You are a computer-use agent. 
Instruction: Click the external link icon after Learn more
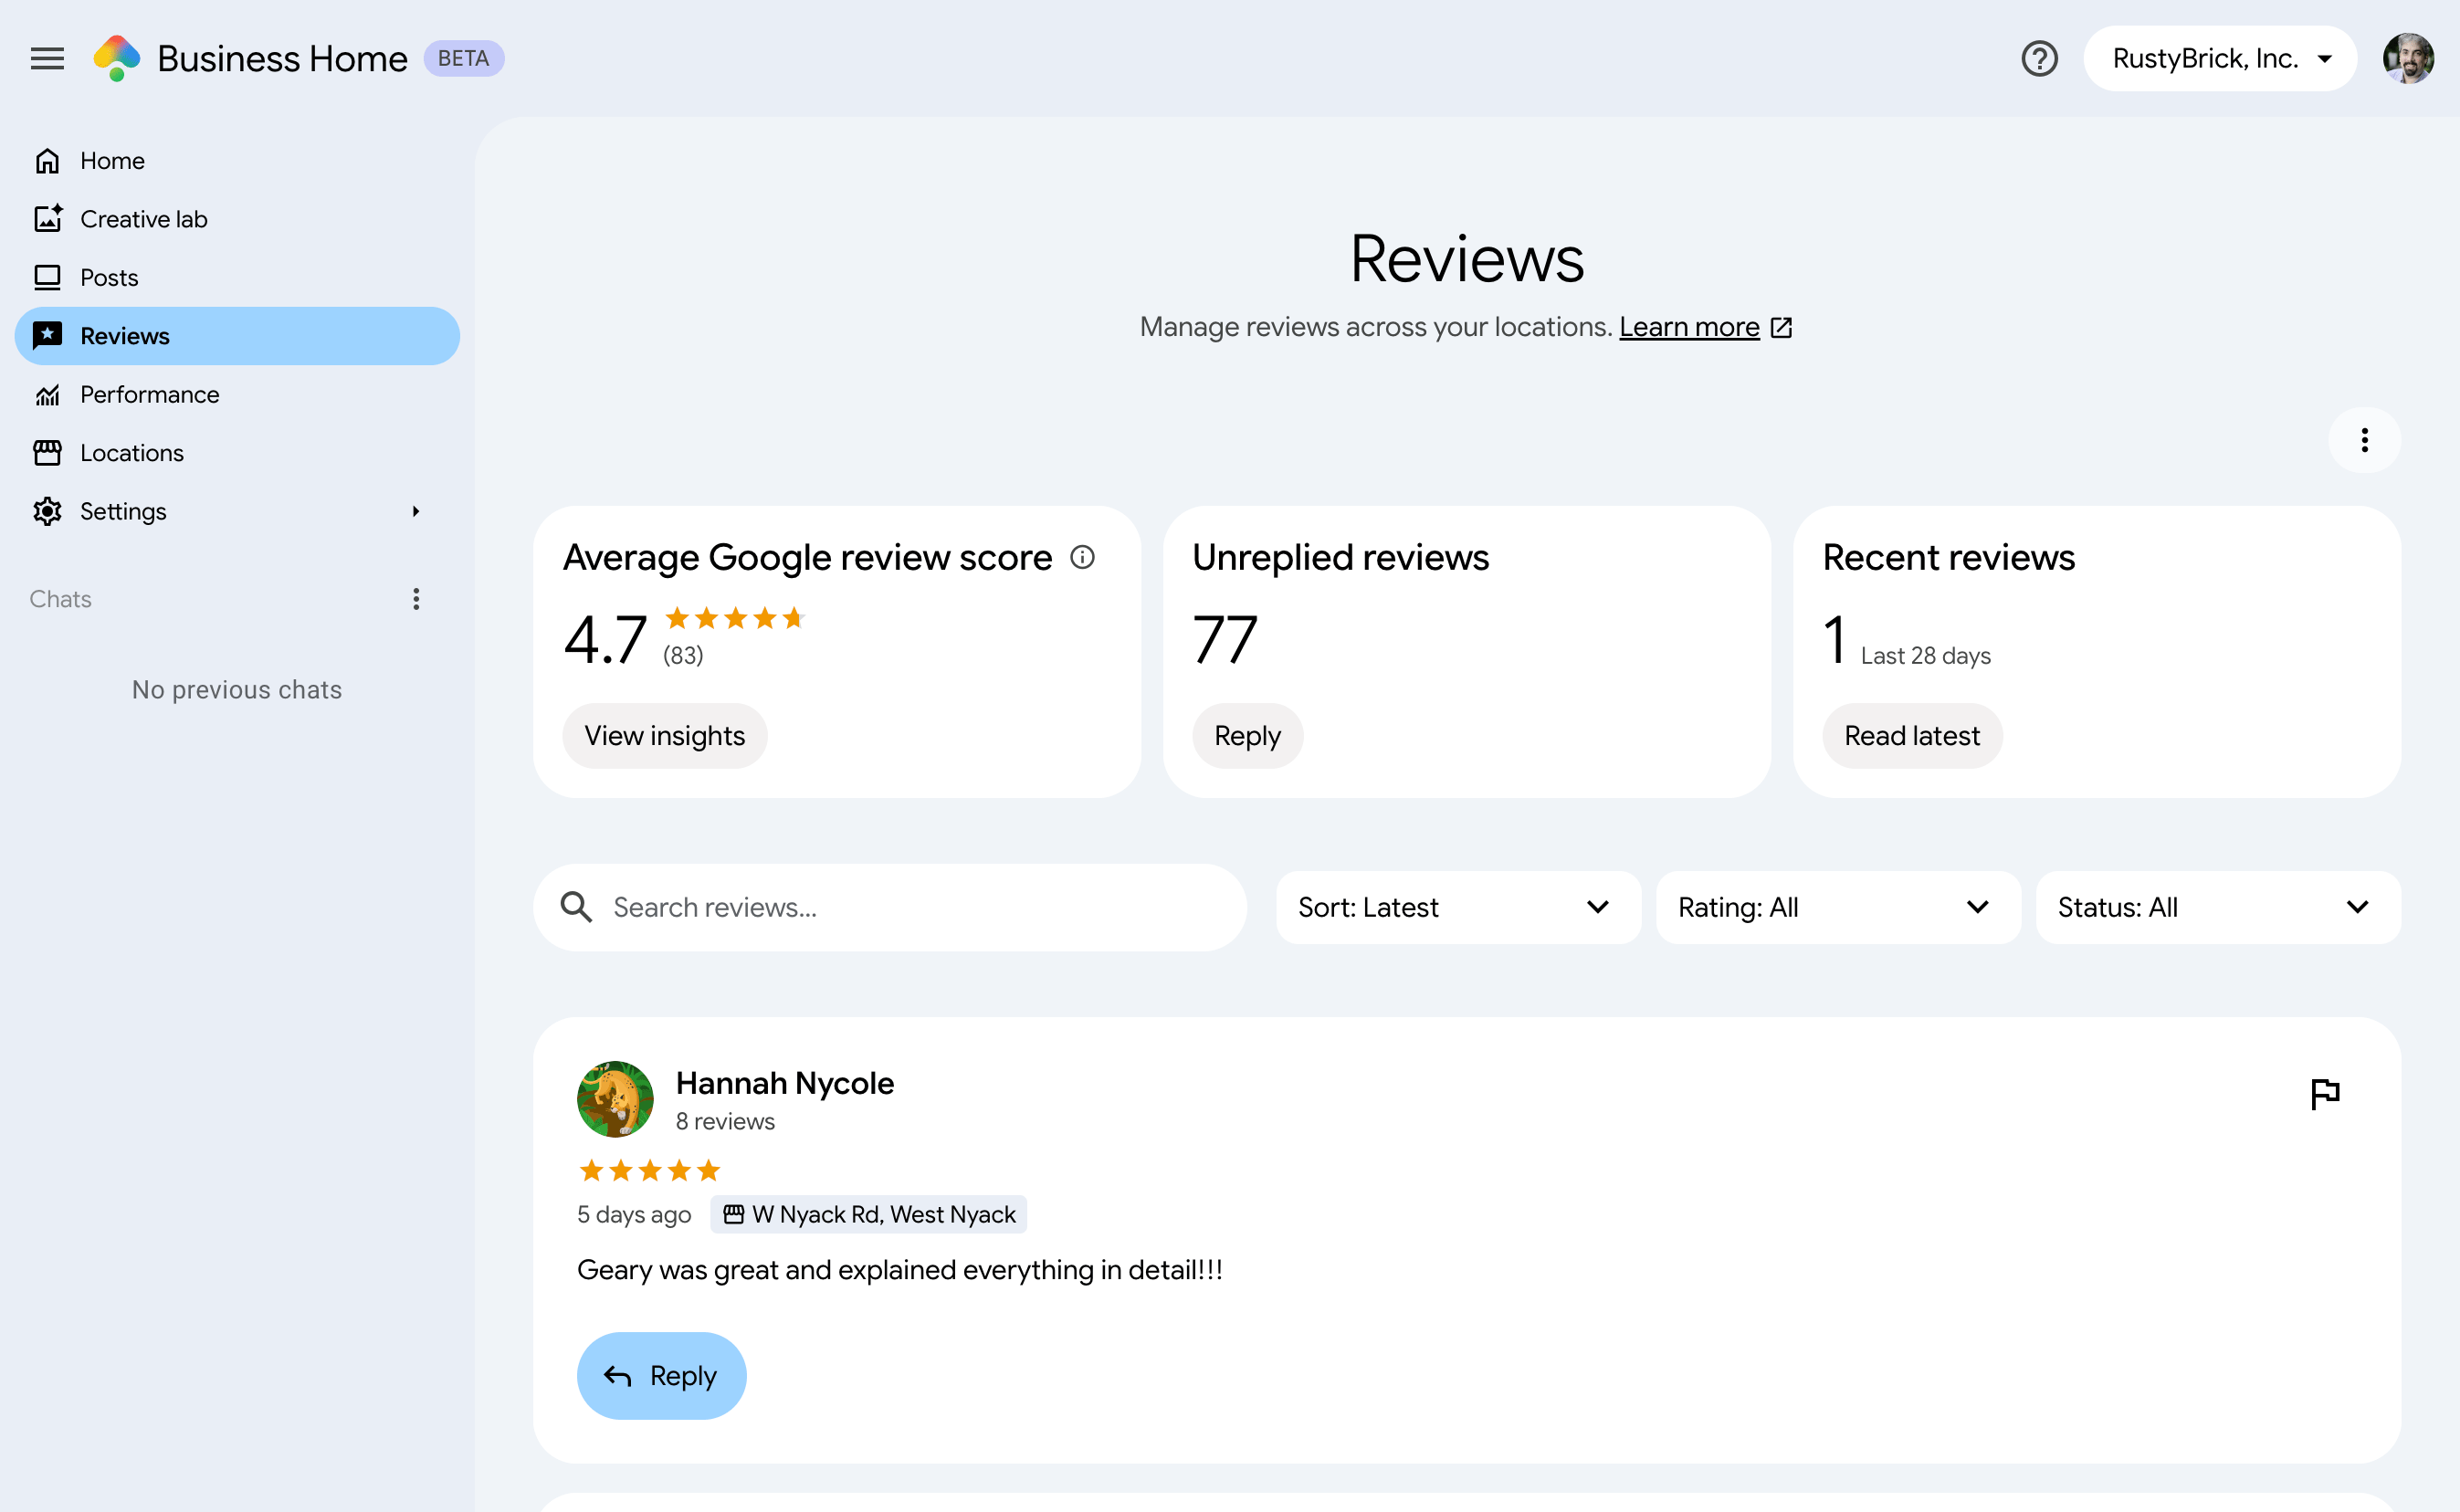point(1781,327)
